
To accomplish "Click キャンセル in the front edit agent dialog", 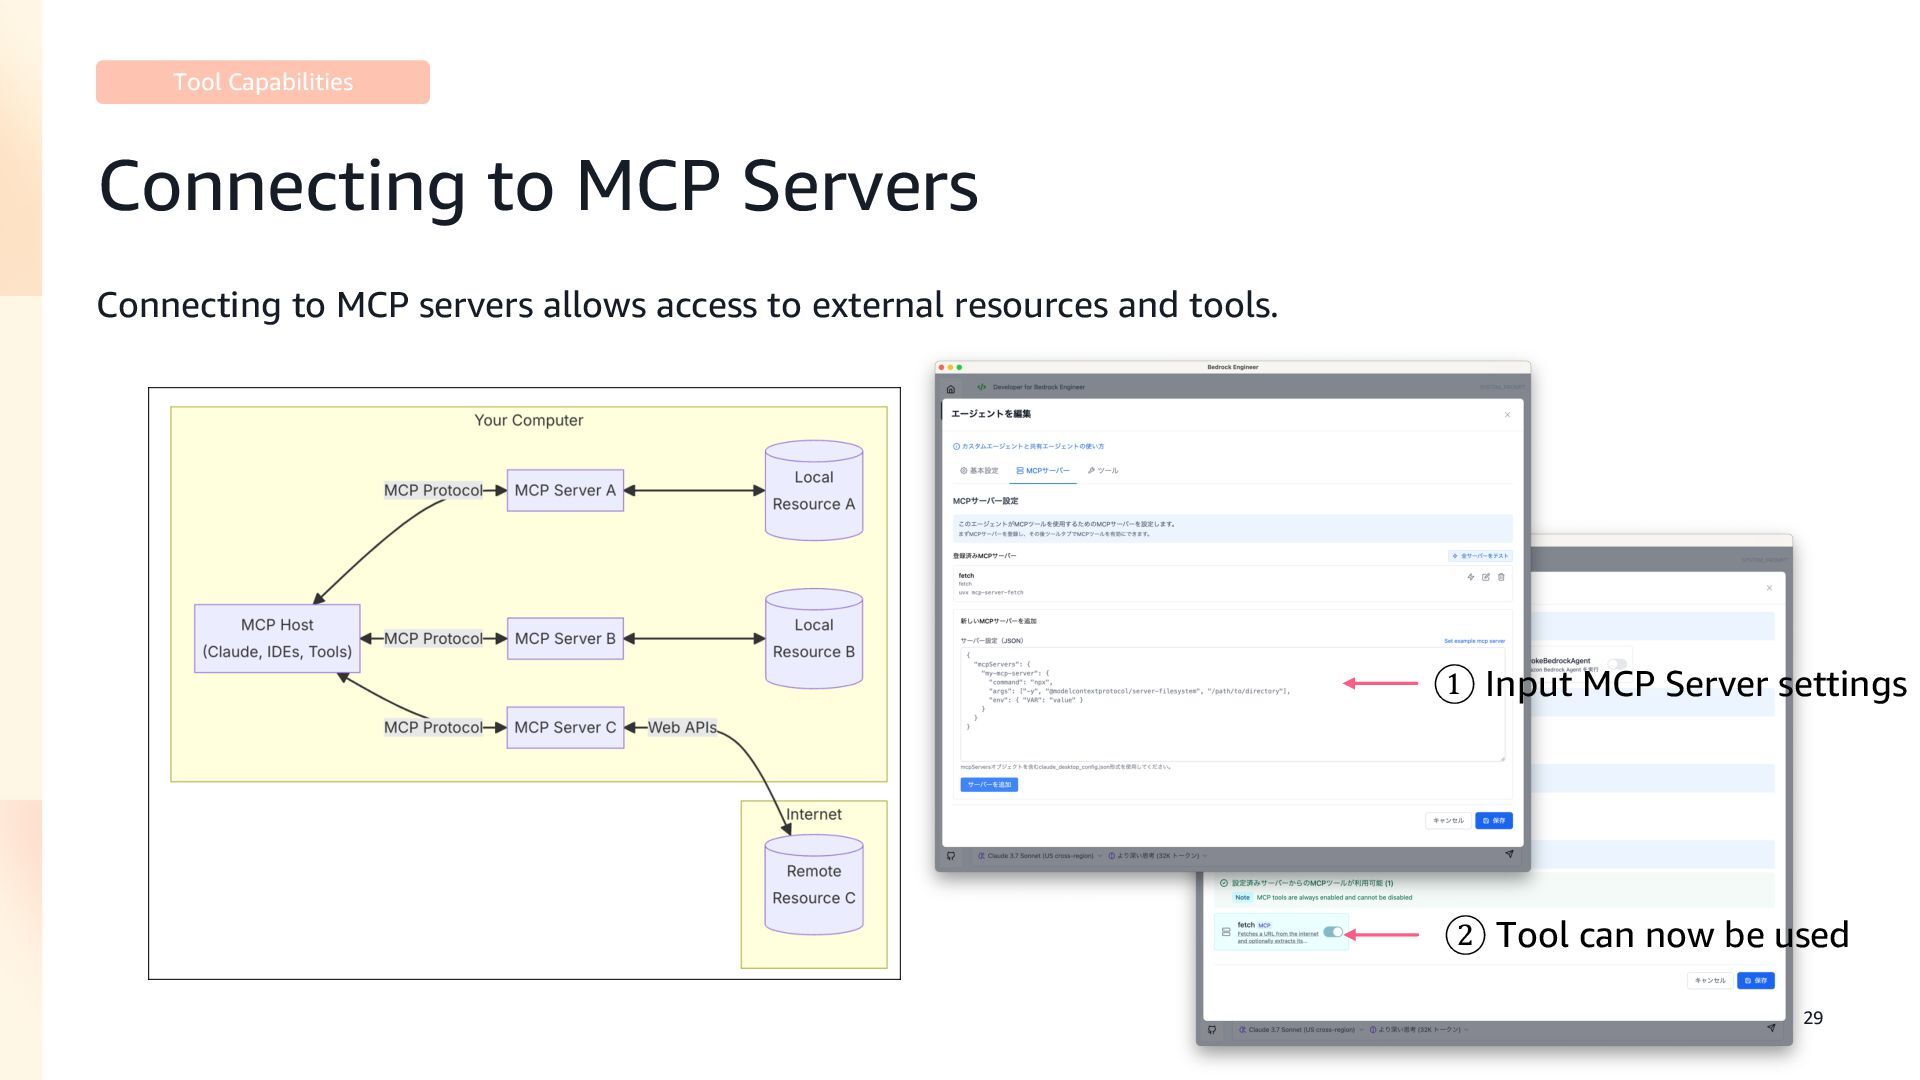I will [1448, 821].
